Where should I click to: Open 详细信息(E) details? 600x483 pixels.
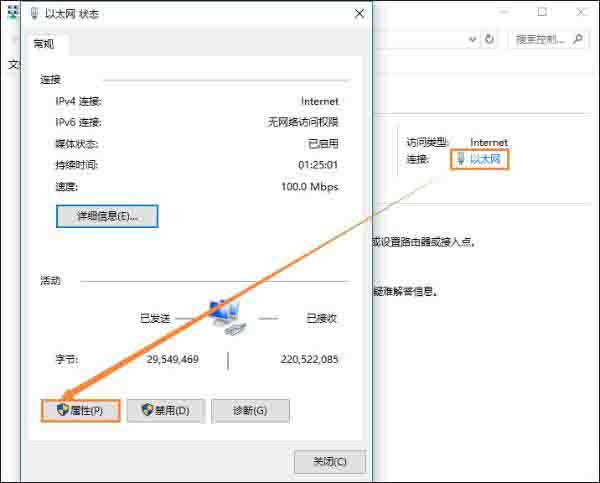click(107, 215)
